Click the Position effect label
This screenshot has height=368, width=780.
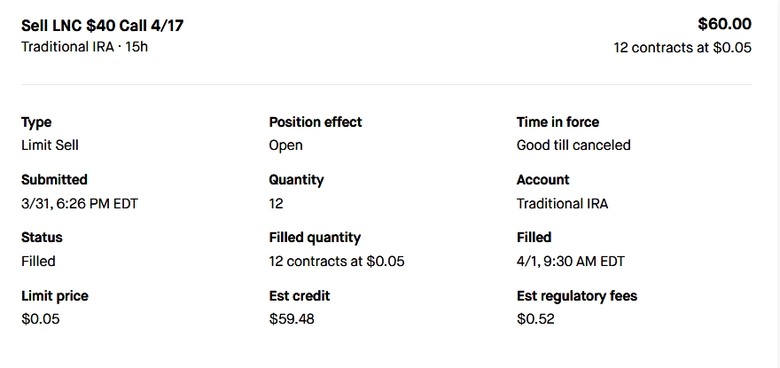pos(315,122)
